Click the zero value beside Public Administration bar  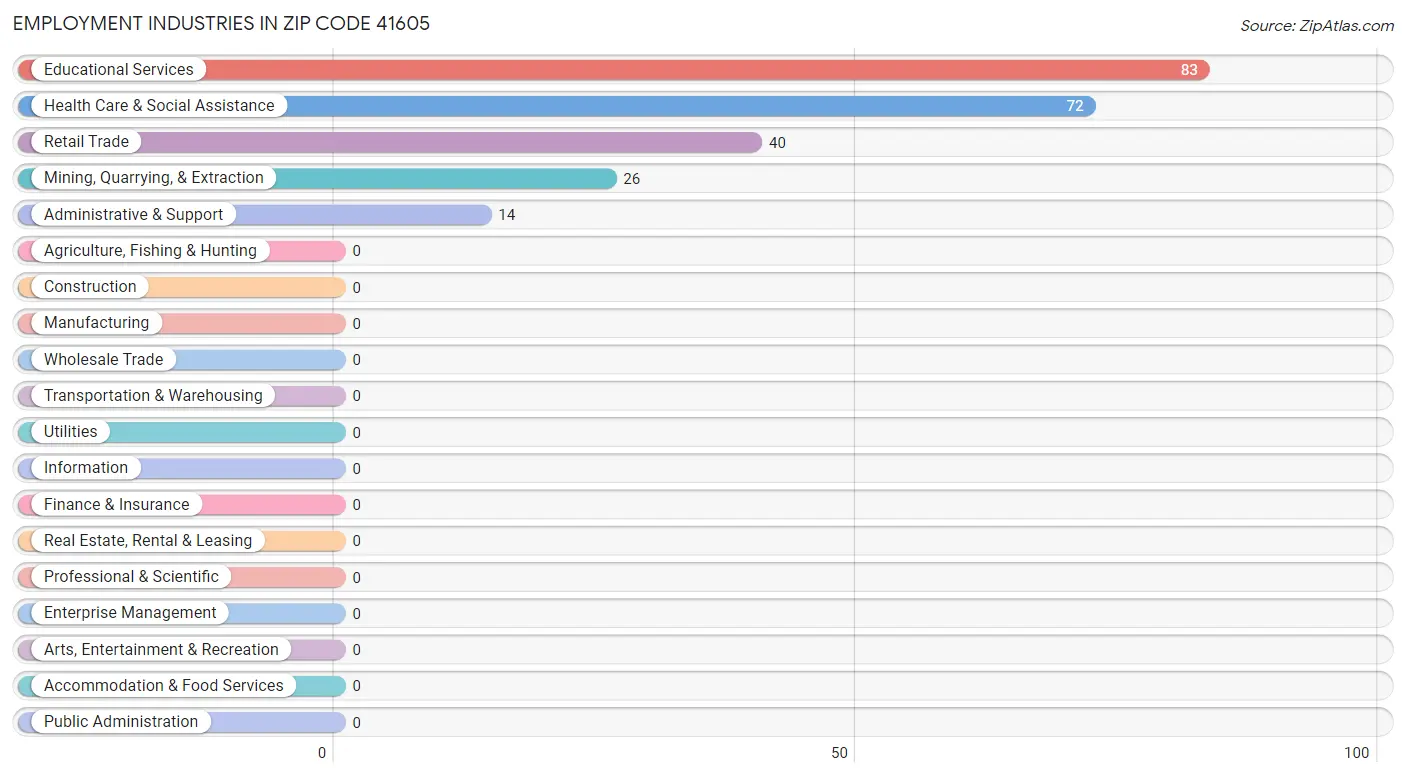click(356, 722)
